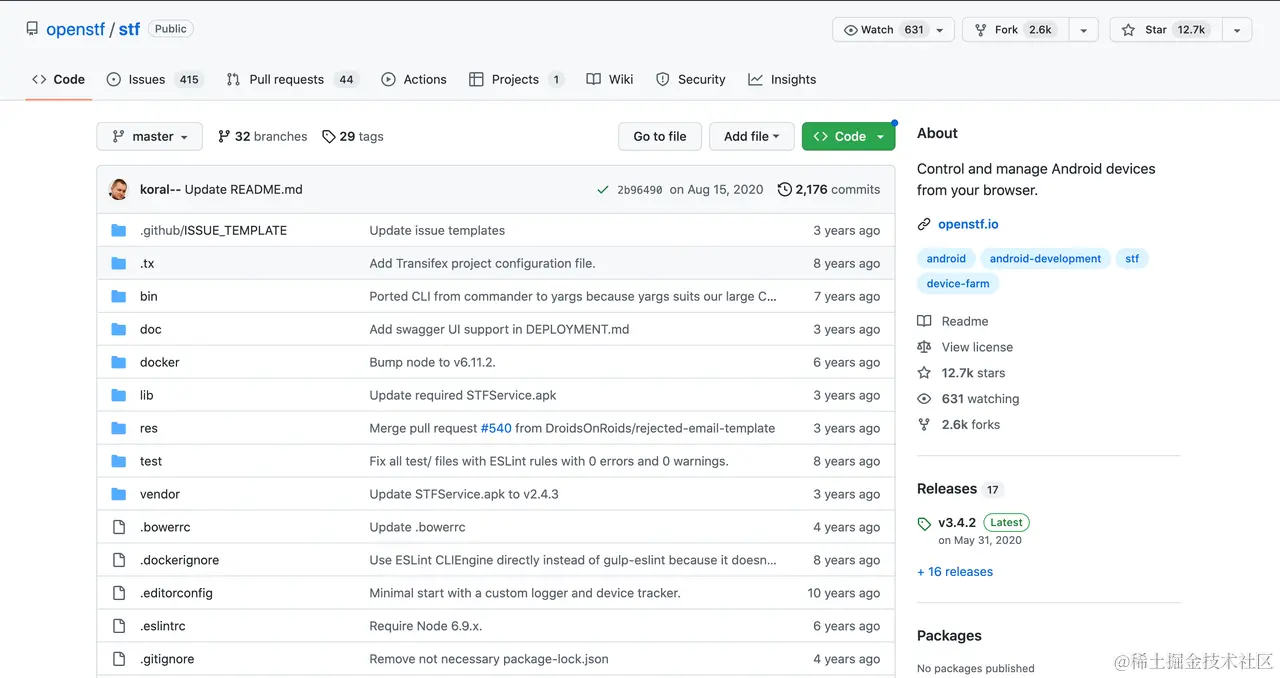Click the eye icon beside 631 watching
Image resolution: width=1280 pixels, height=678 pixels.
924,399
